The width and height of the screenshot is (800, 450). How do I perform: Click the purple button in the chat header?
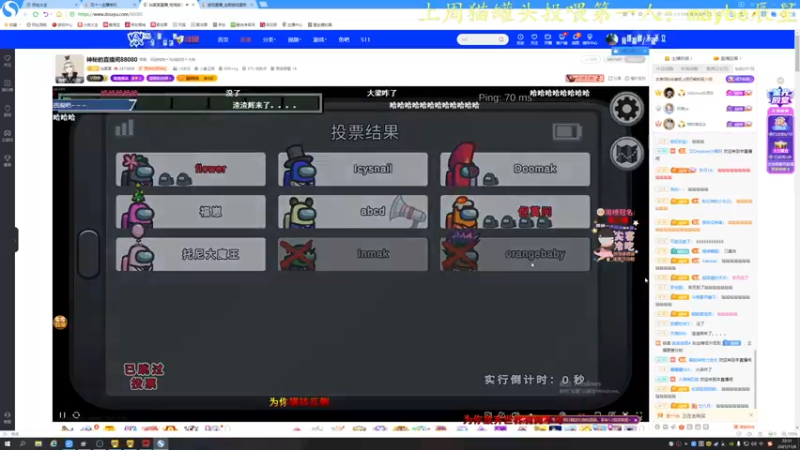740,79
